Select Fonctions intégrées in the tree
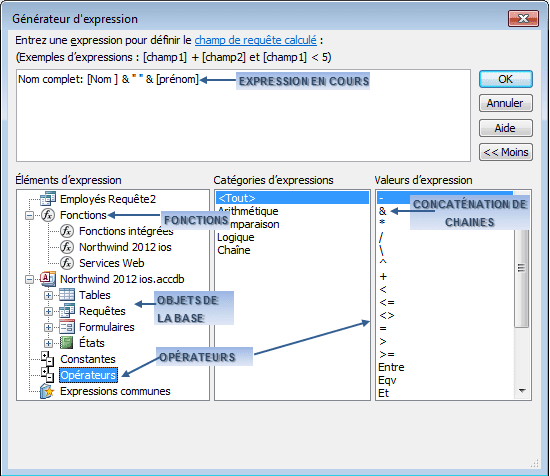 pos(126,231)
